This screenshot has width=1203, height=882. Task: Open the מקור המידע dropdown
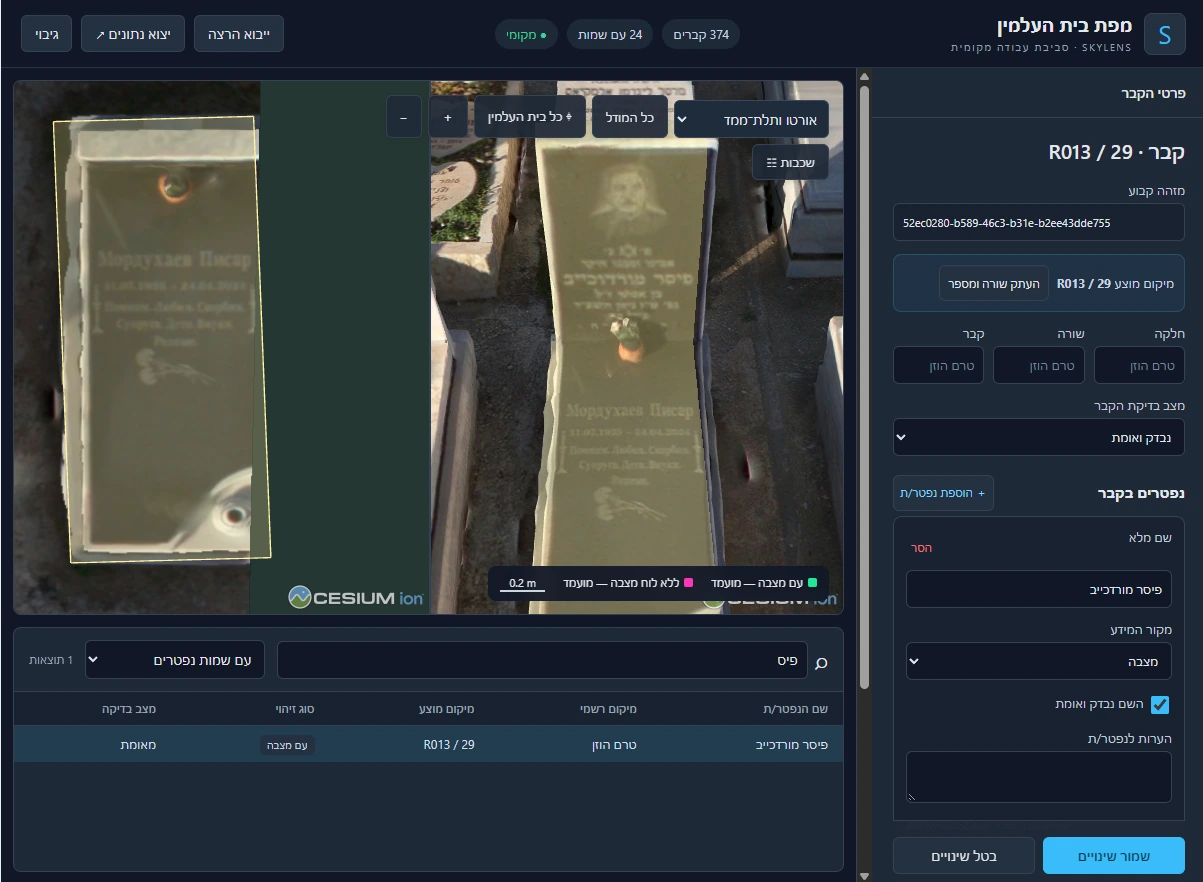pos(1038,661)
